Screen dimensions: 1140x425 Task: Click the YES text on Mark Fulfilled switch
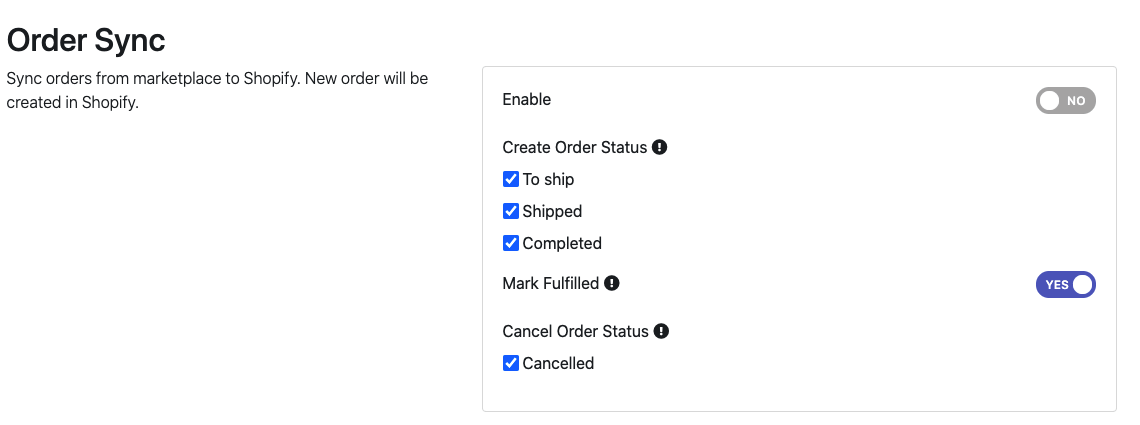coord(1056,285)
